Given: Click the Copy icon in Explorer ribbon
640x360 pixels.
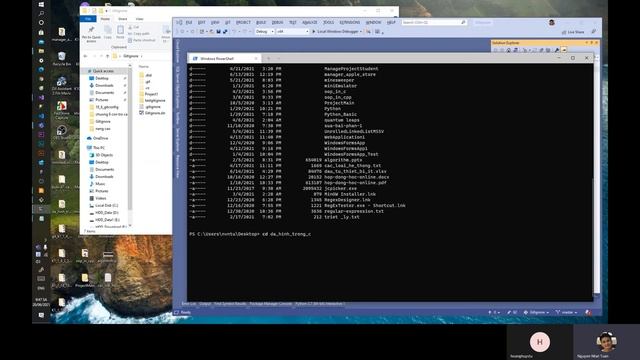Looking at the screenshot, I should [108, 33].
